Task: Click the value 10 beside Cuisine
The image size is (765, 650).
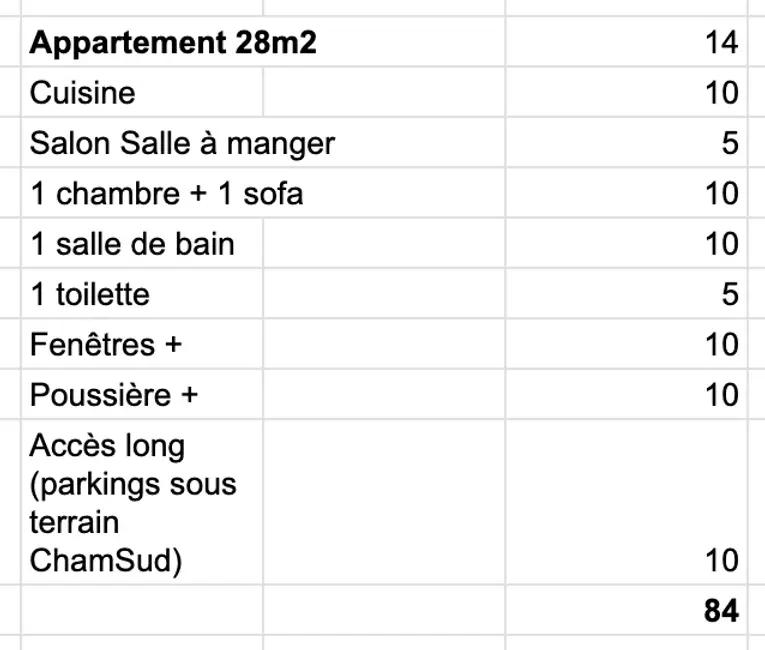Action: (x=635, y=93)
